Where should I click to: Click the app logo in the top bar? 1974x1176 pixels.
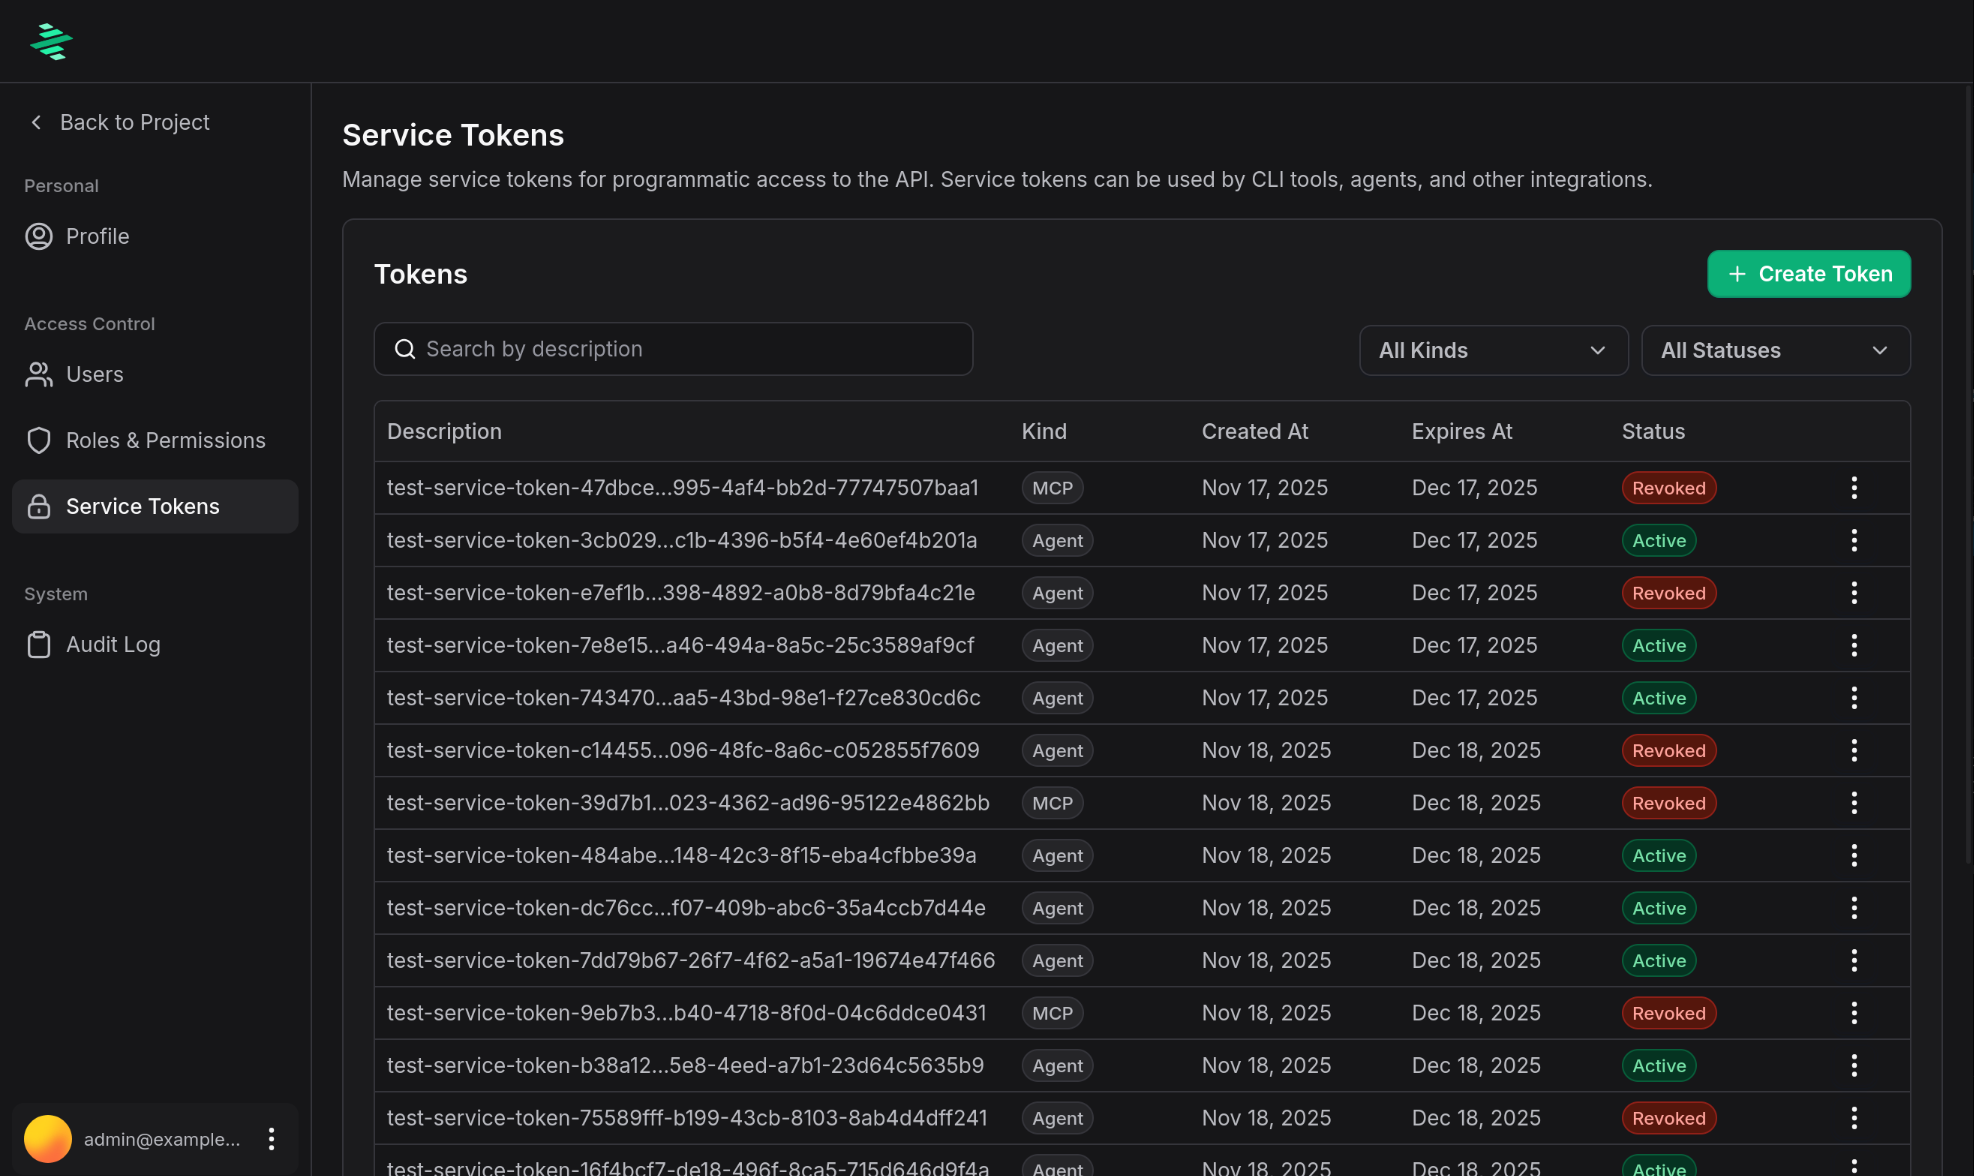coord(50,41)
